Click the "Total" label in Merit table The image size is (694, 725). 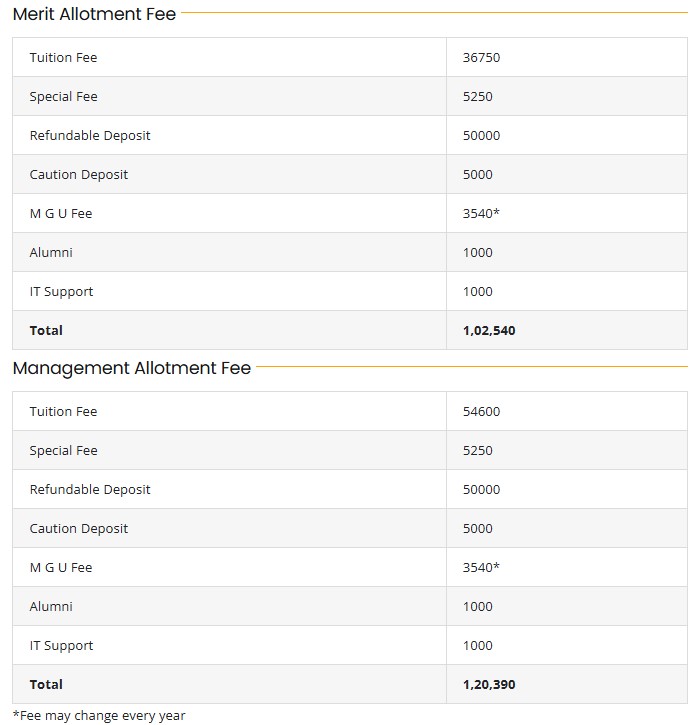pos(46,331)
